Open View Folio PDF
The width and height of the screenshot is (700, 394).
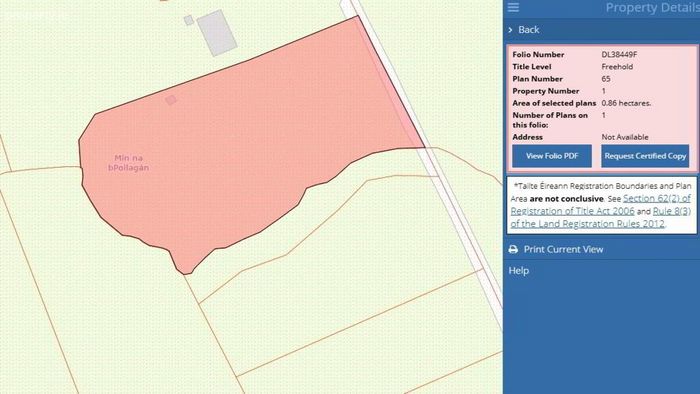click(552, 156)
